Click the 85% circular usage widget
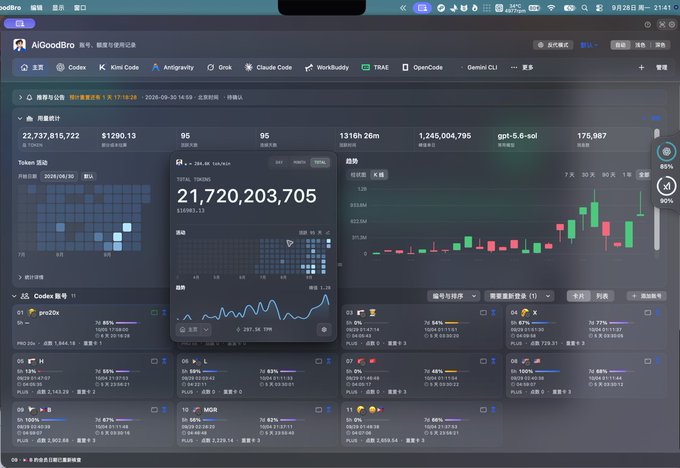The width and height of the screenshot is (680, 468). tap(666, 151)
